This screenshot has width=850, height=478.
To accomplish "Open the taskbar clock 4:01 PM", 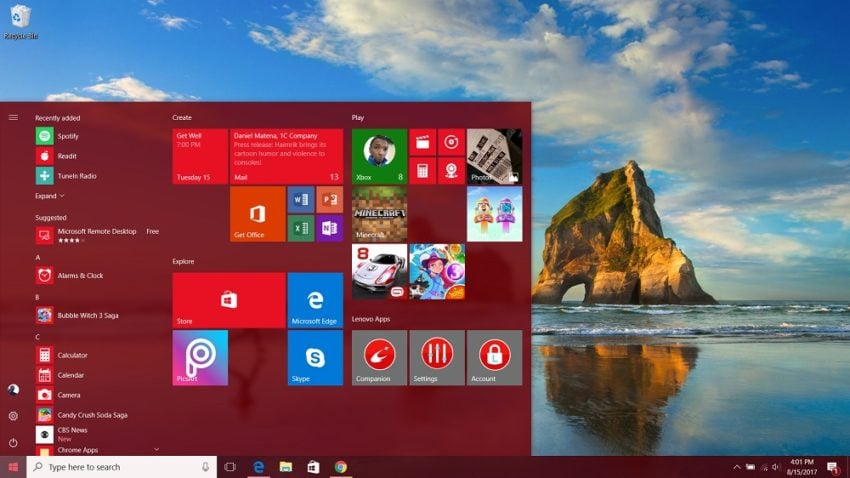I will 802,467.
